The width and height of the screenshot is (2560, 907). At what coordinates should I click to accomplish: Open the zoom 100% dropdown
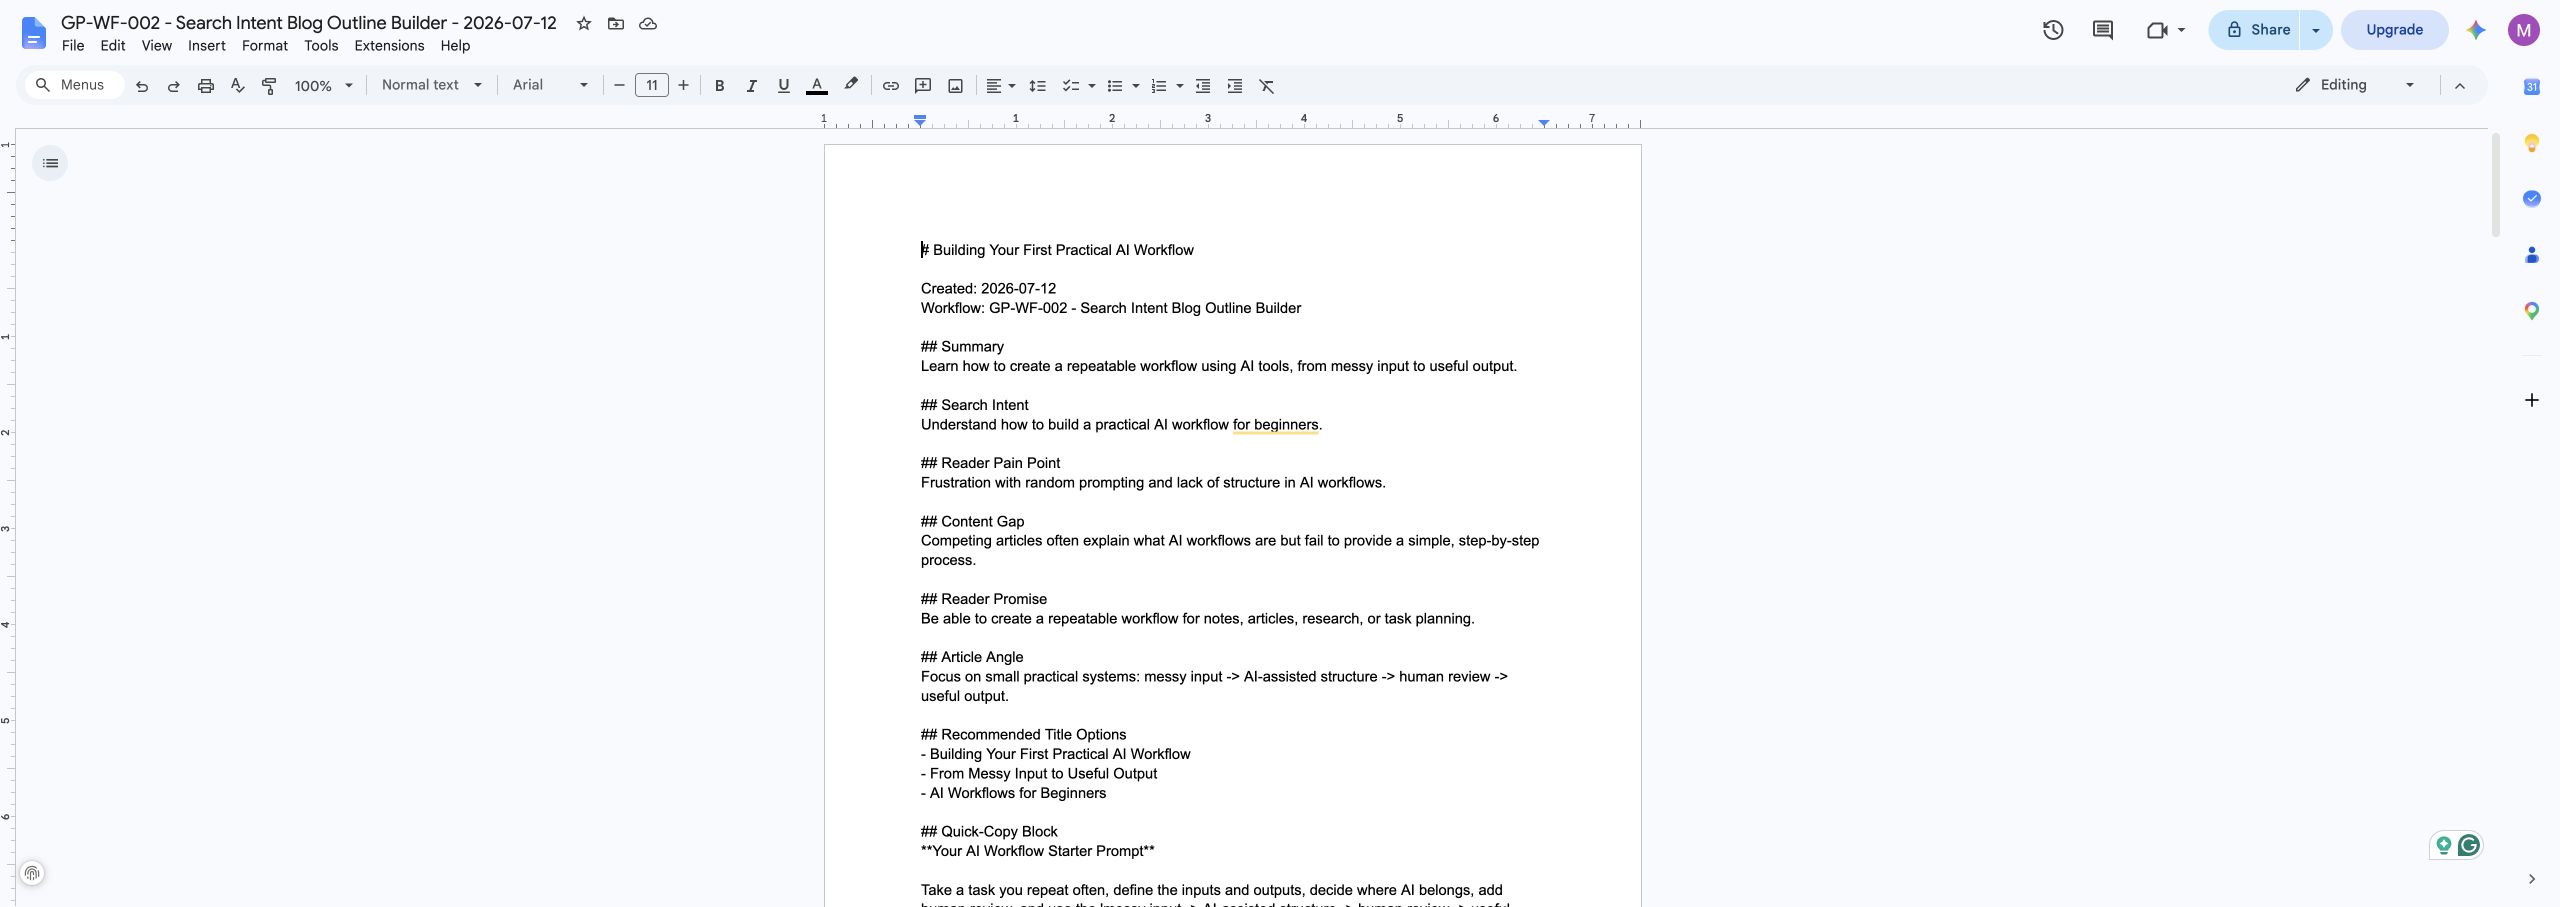[x=323, y=86]
